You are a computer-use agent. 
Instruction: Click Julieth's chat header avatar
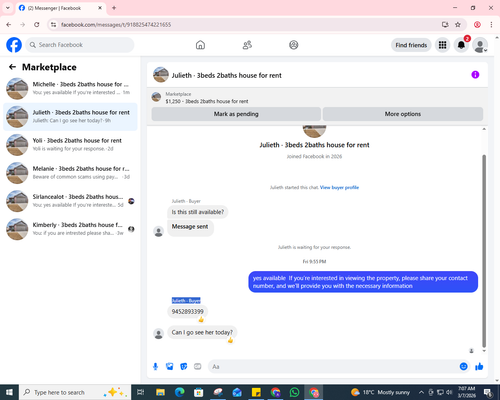click(161, 75)
